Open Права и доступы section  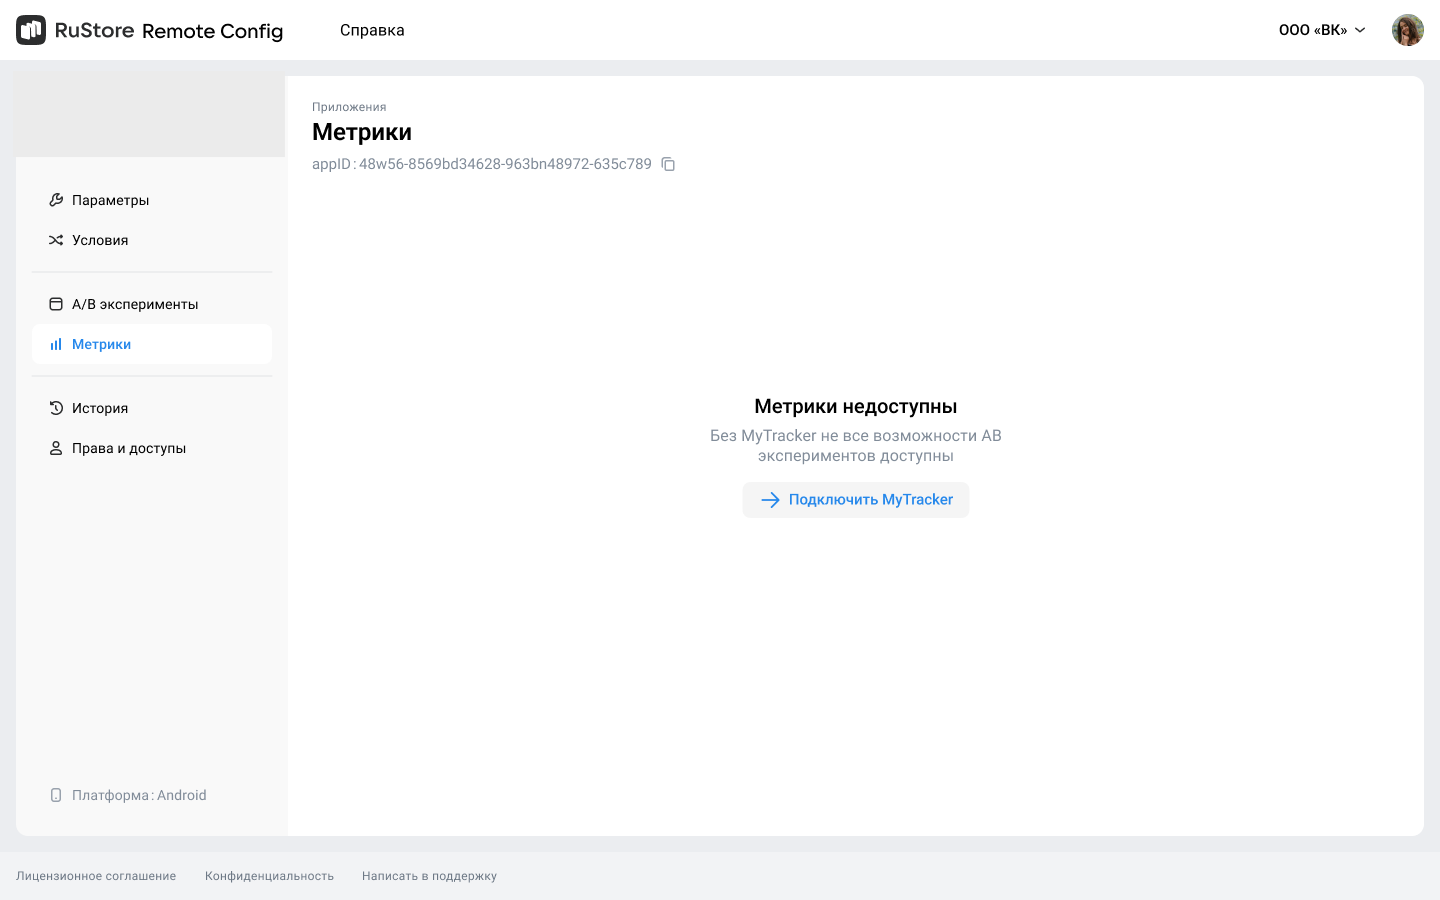click(x=152, y=448)
